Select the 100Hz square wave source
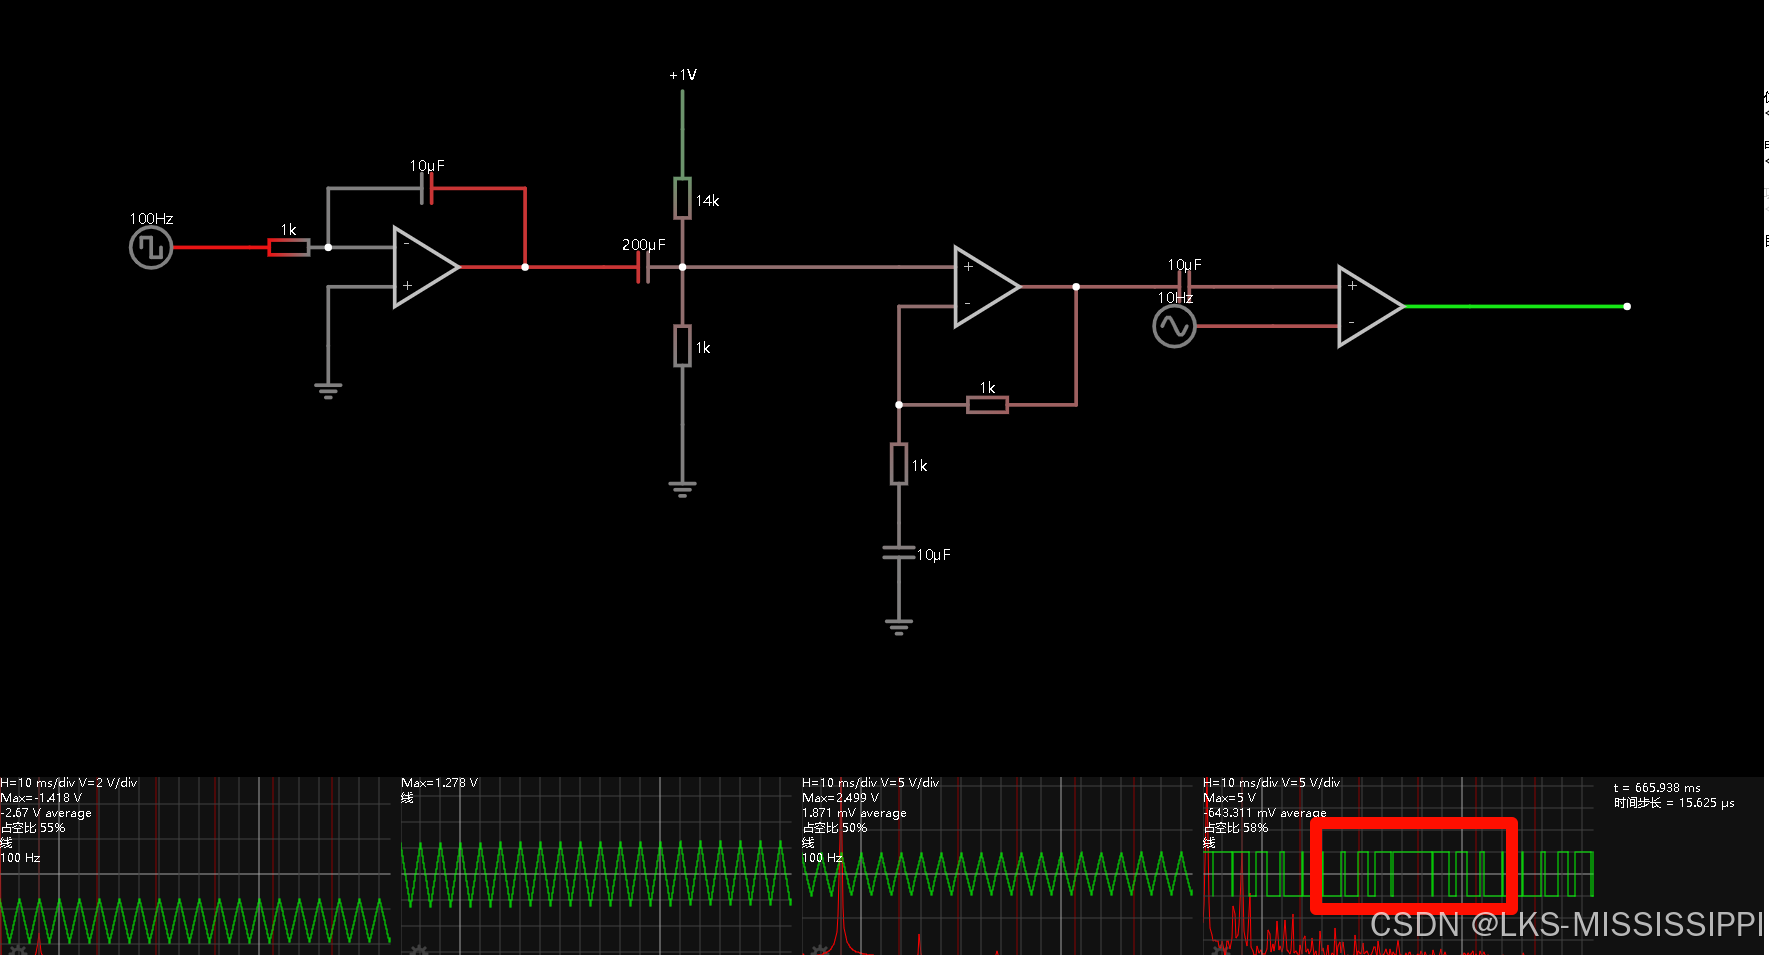The width and height of the screenshot is (1769, 955). pyautogui.click(x=151, y=247)
